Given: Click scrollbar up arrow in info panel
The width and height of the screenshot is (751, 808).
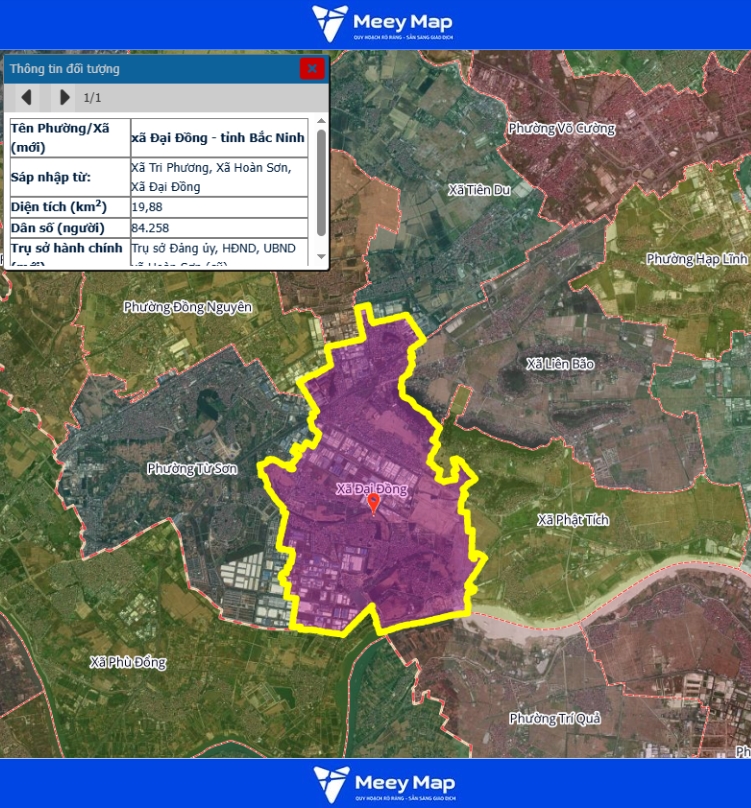Looking at the screenshot, I should (x=321, y=122).
